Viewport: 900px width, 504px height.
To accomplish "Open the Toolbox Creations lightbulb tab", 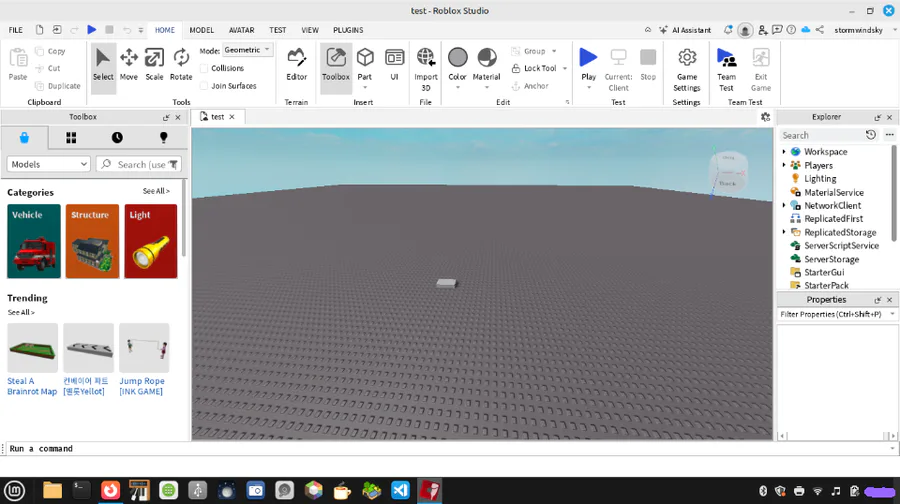I will click(164, 138).
